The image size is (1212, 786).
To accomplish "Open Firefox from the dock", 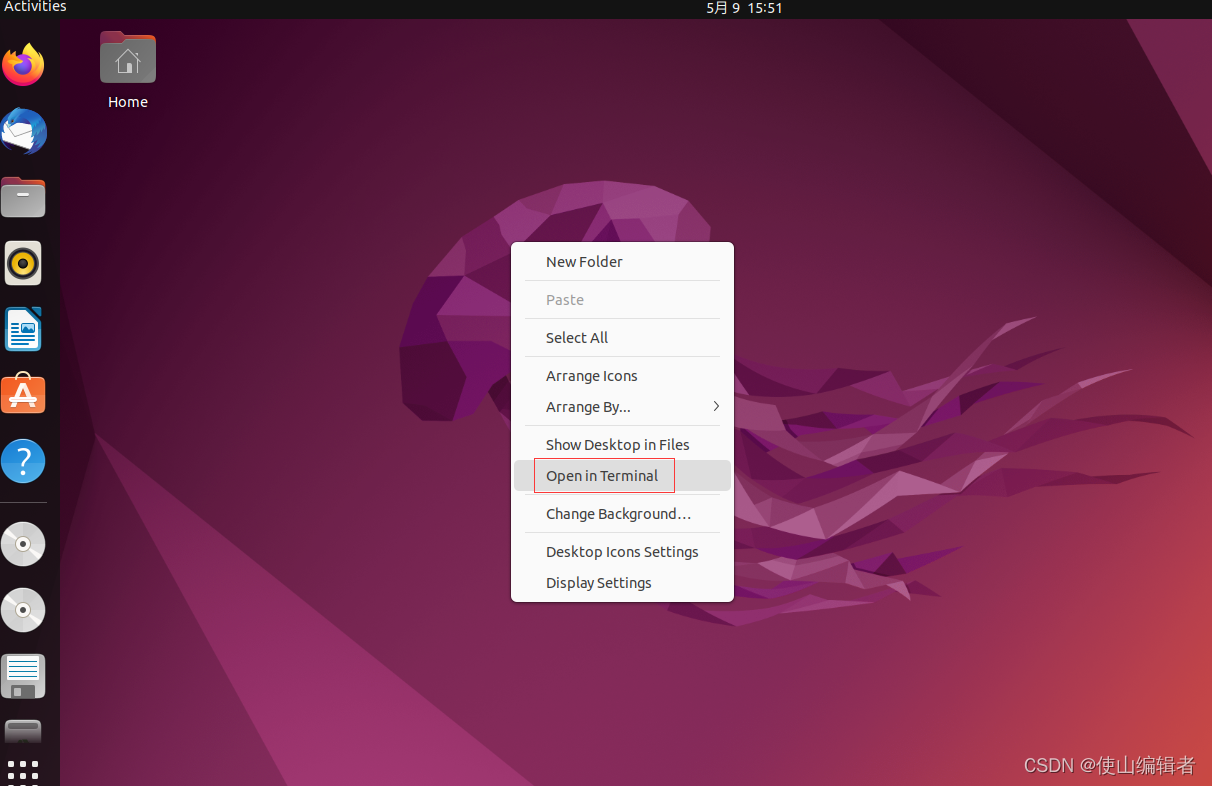I will pos(23,66).
